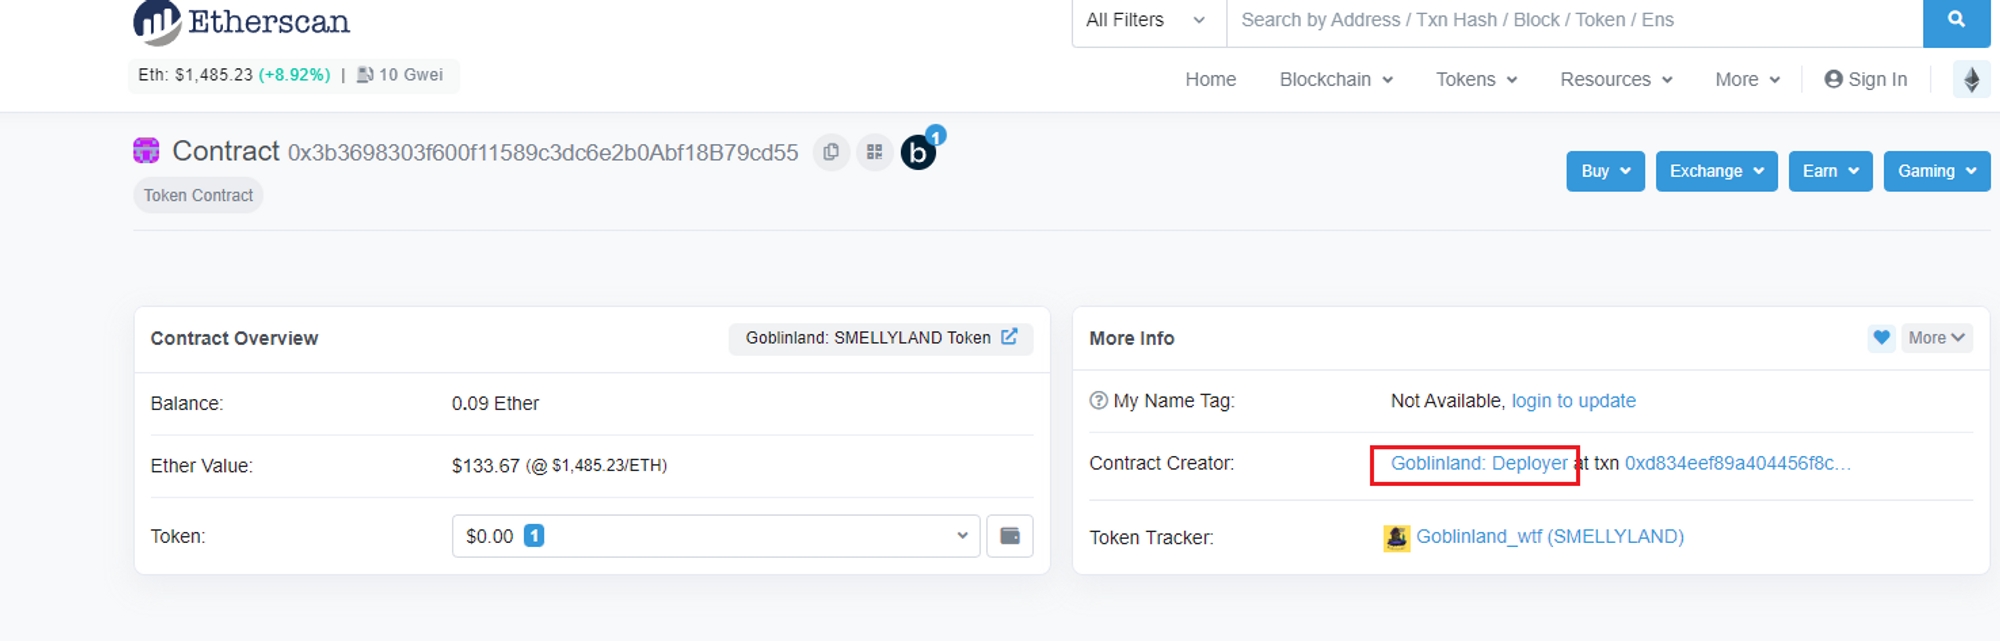Viewport: 2000px width, 641px height.
Task: Expand the Buy dropdown button
Action: pyautogui.click(x=1604, y=171)
